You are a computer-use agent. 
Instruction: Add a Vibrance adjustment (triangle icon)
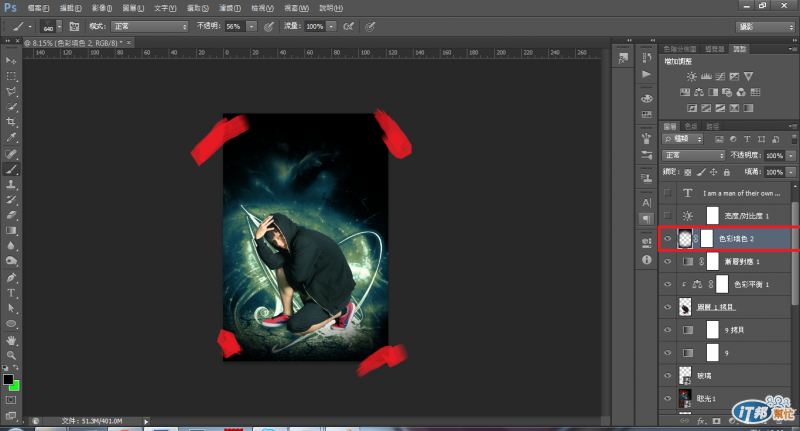pyautogui.click(x=748, y=77)
